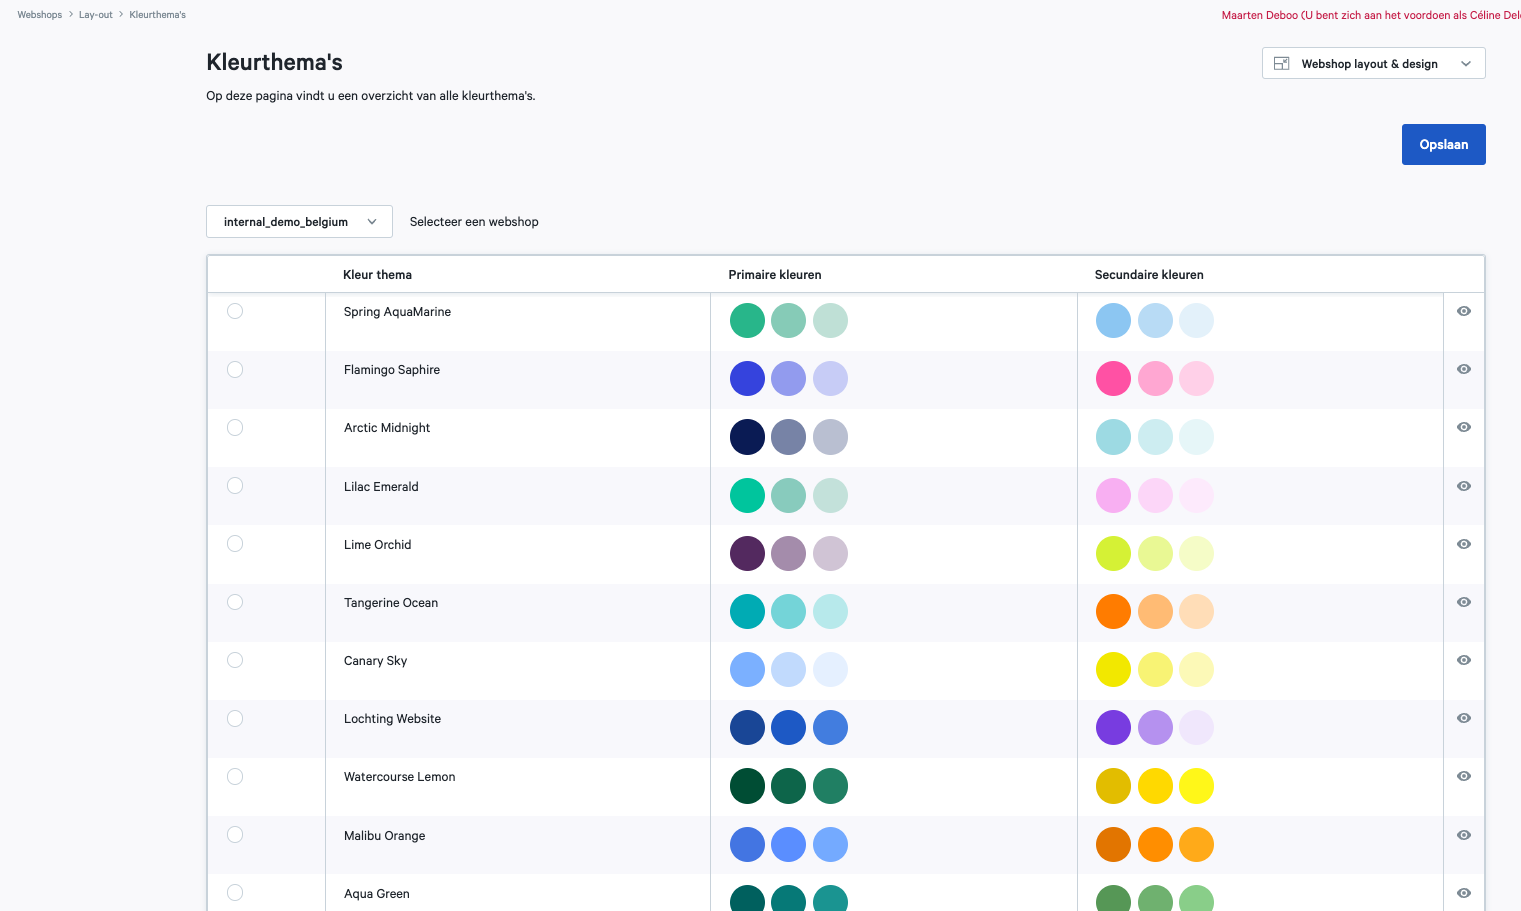Select the Canary Sky radio button
This screenshot has width=1521, height=911.
pos(235,660)
